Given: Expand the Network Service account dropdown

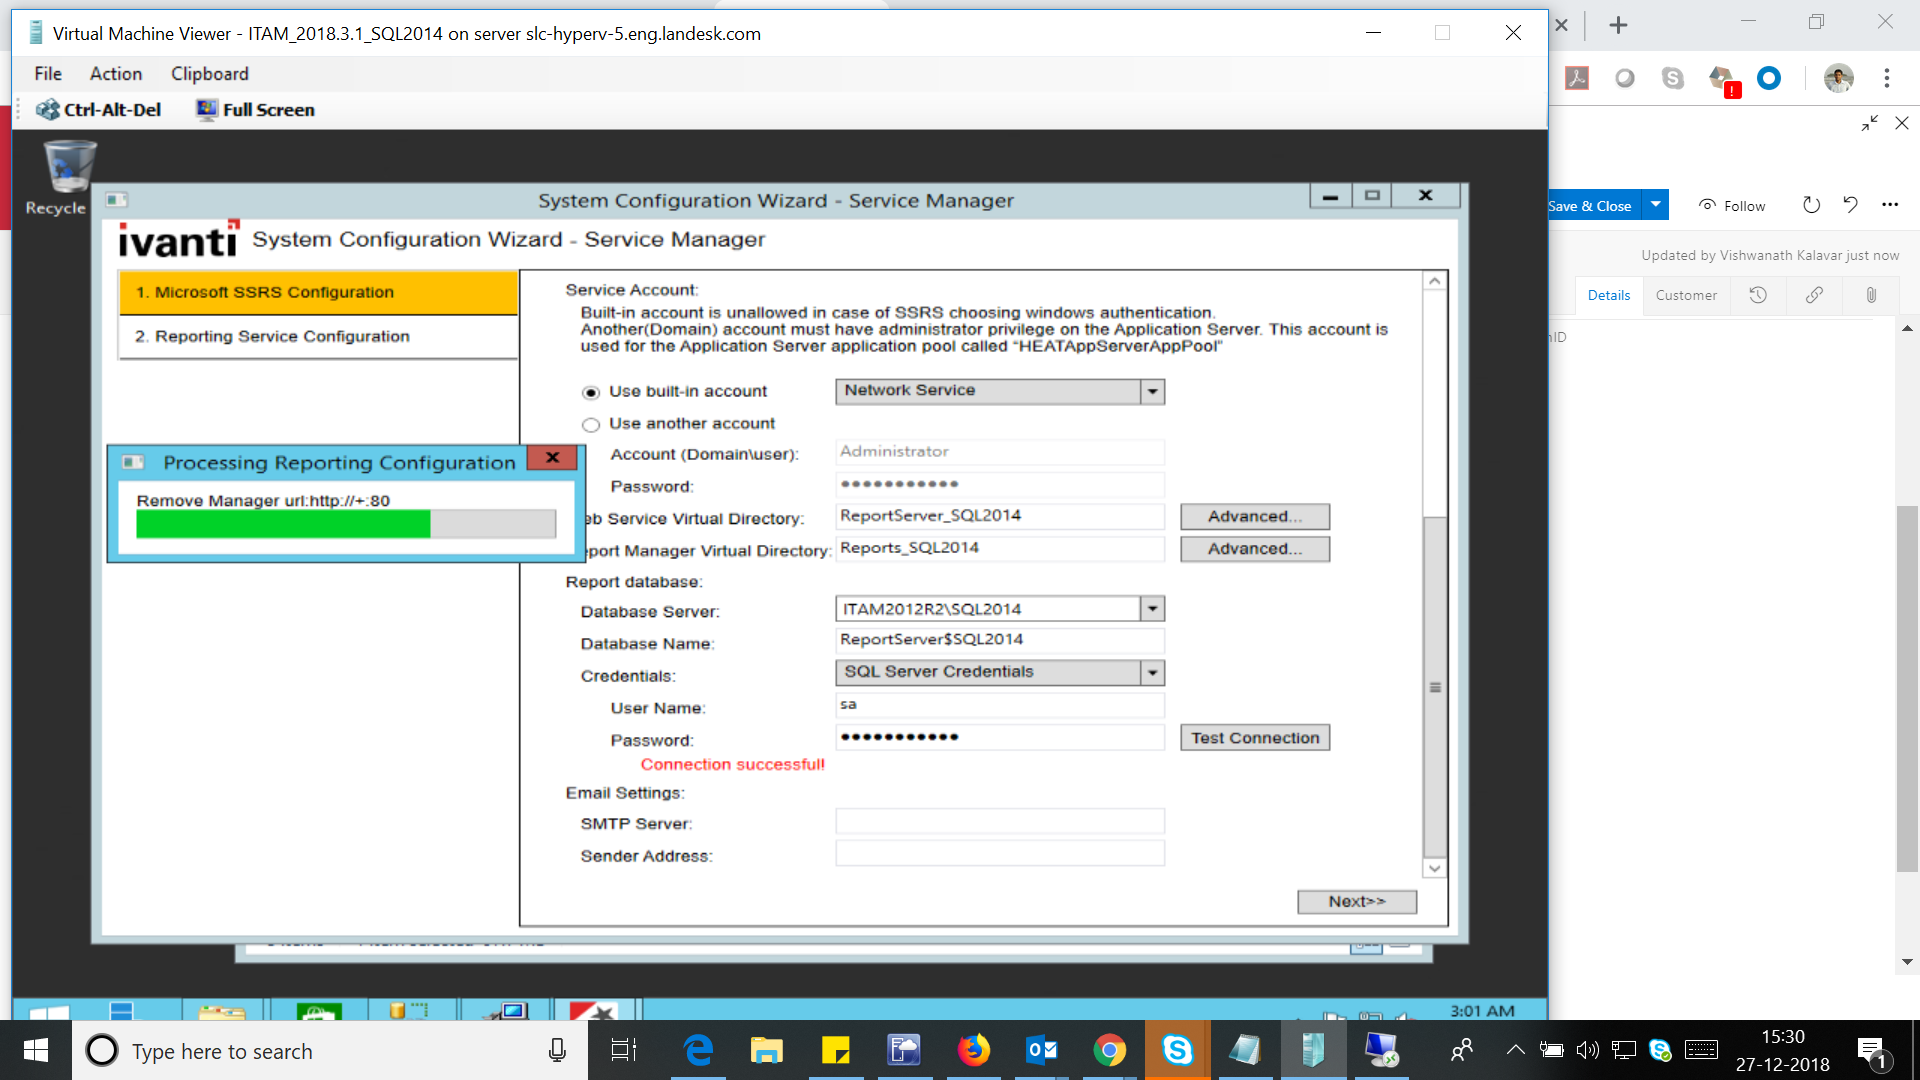Looking at the screenshot, I should 1152,392.
